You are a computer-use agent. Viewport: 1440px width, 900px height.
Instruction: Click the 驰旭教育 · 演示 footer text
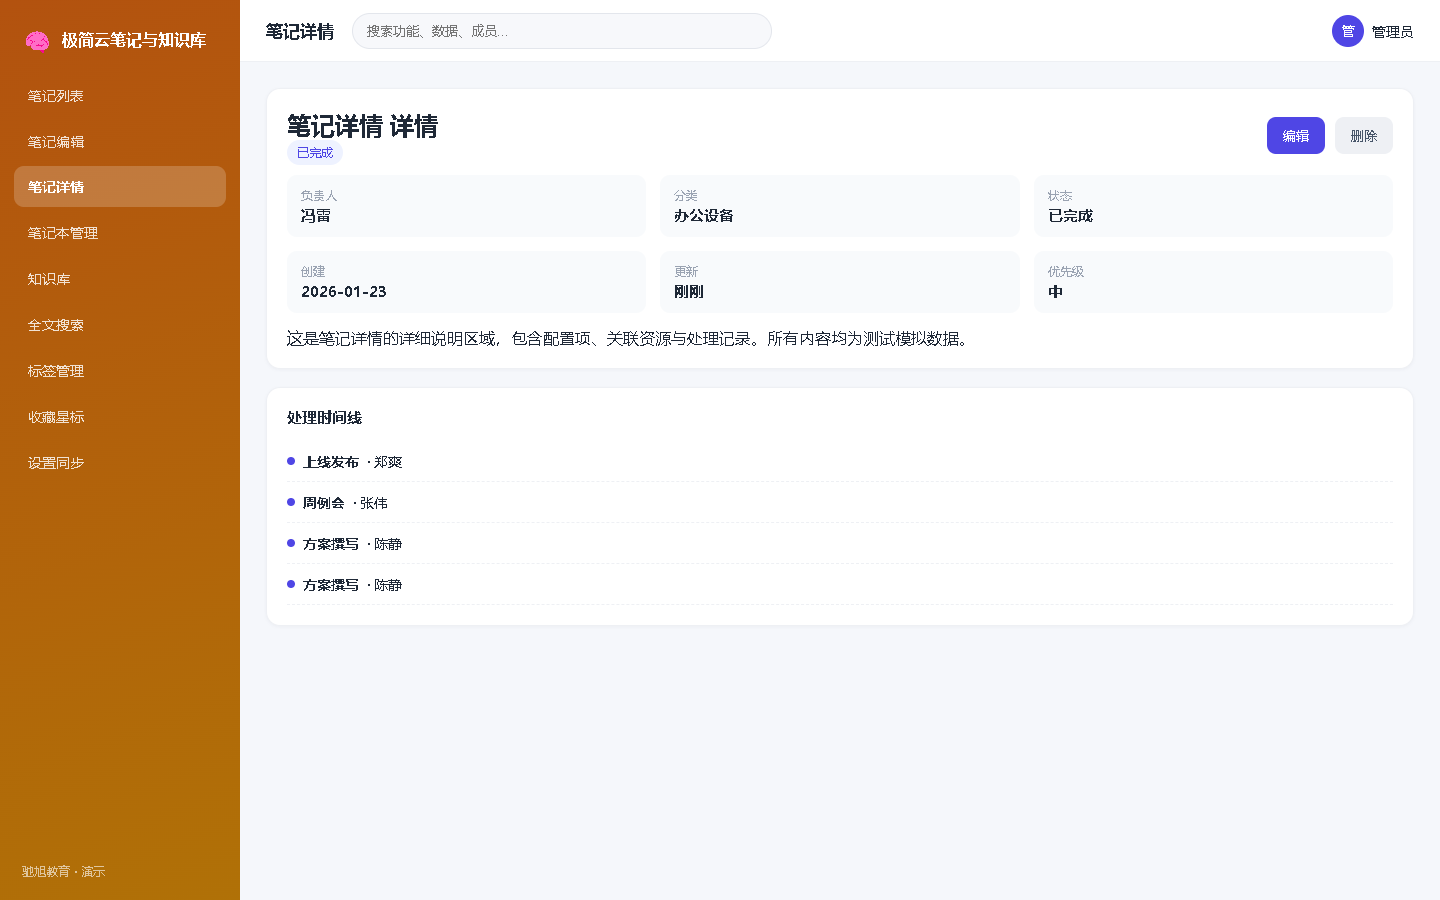63,872
